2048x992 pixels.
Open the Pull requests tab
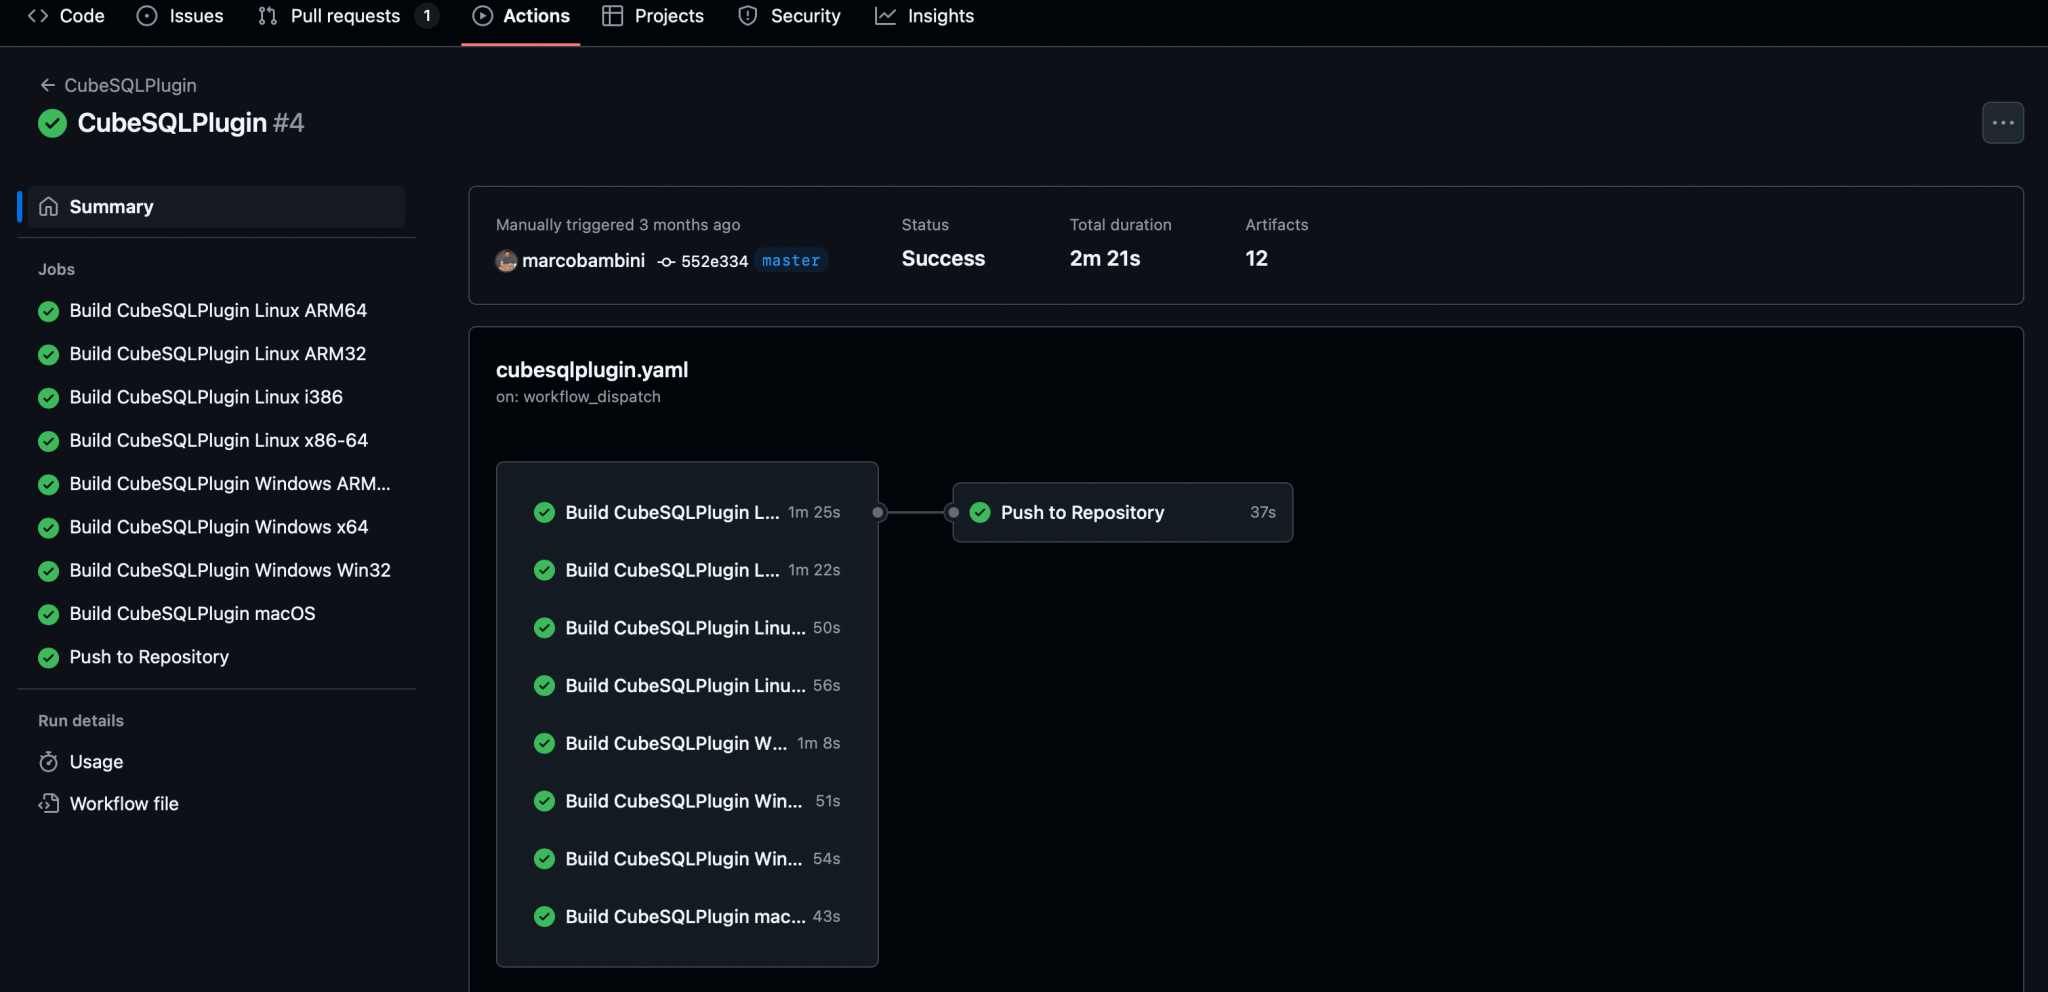(x=347, y=16)
